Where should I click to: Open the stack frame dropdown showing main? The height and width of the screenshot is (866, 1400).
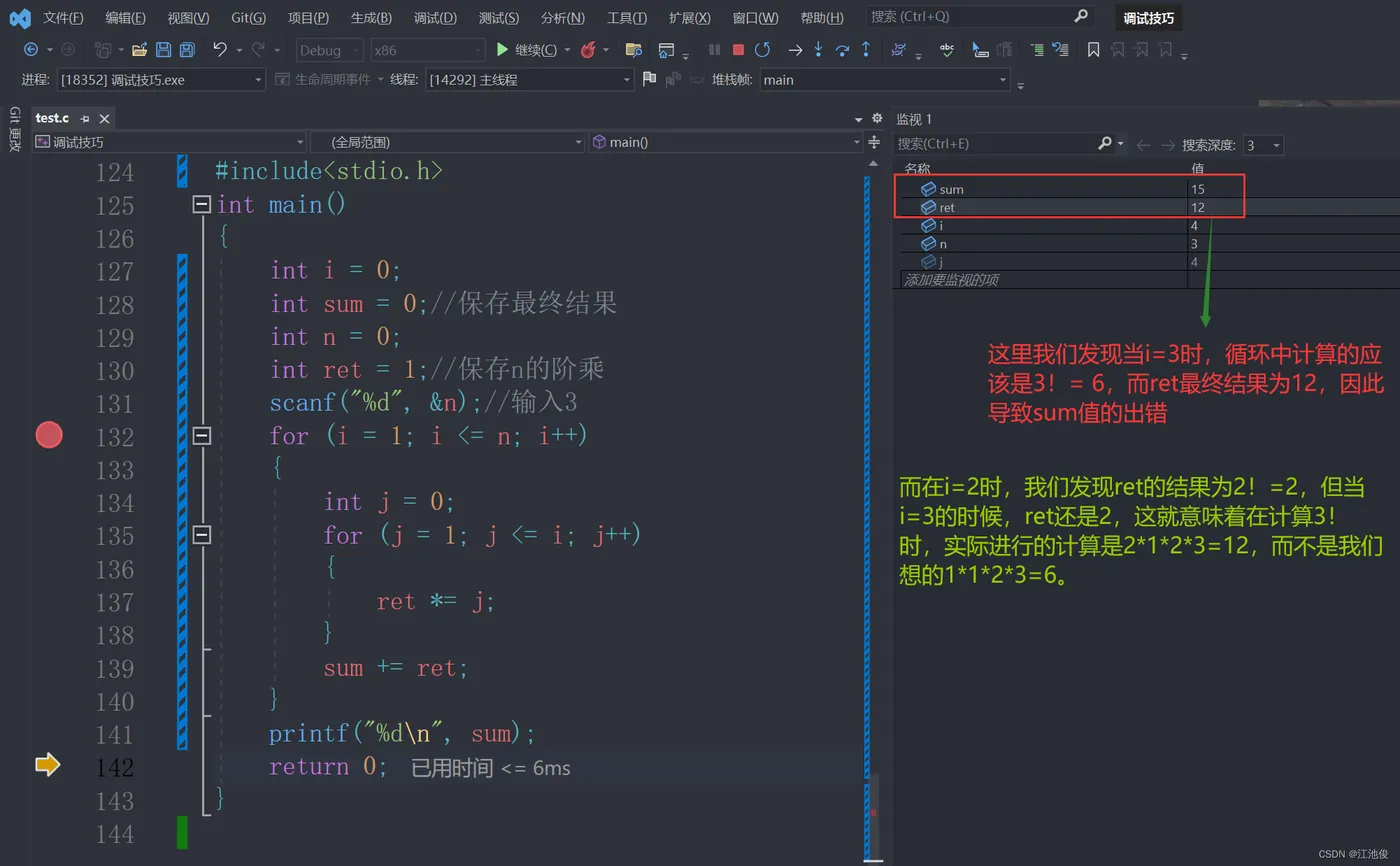click(x=885, y=79)
